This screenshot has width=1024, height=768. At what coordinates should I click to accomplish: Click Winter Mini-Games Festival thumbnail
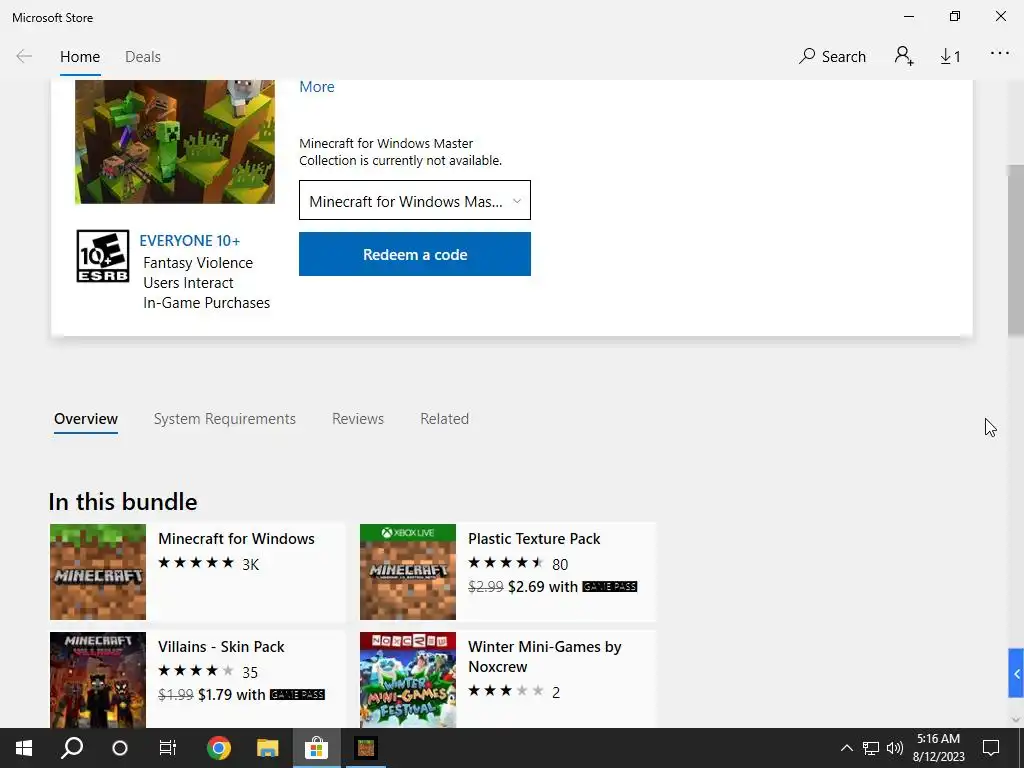click(x=408, y=680)
